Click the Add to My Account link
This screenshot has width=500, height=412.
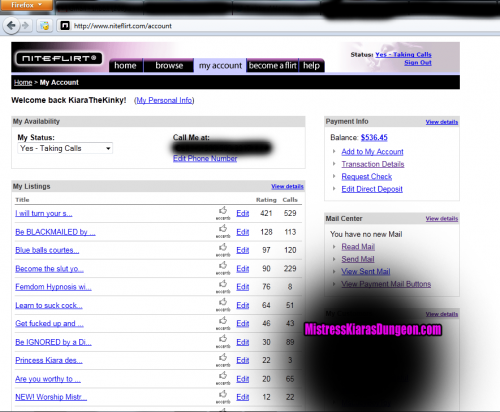[x=372, y=152]
